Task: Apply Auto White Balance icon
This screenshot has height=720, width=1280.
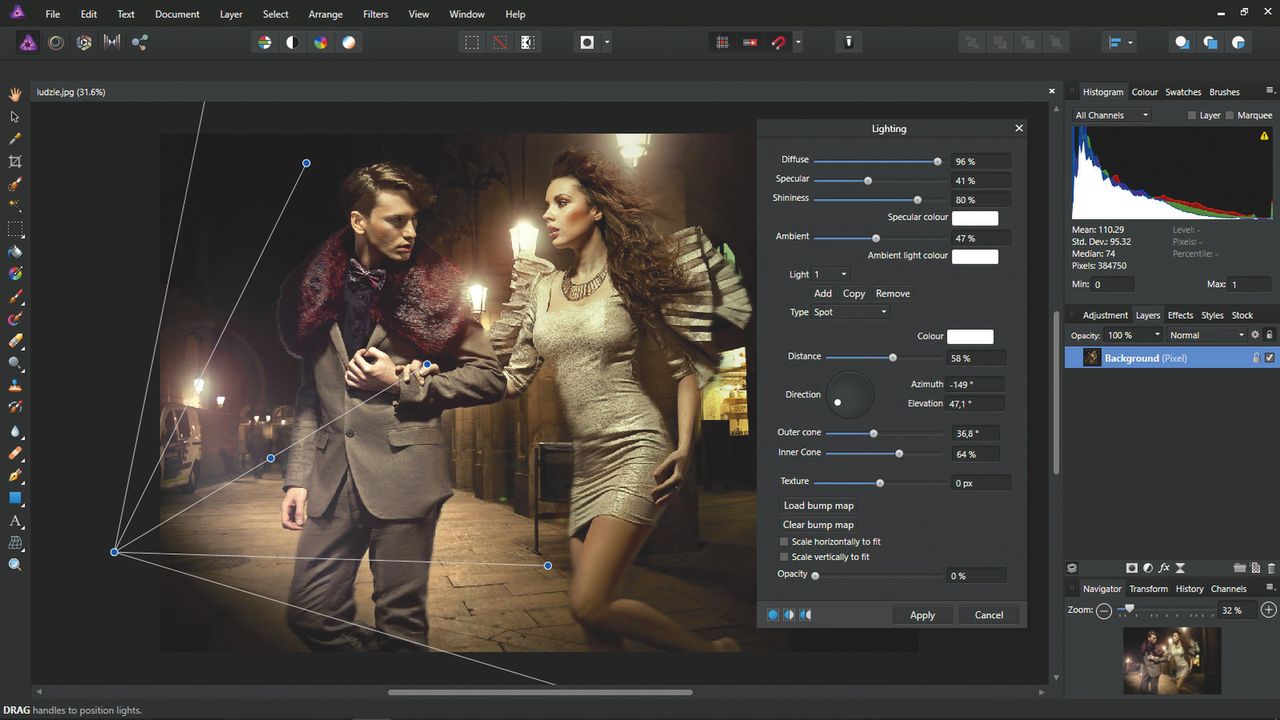Action: click(x=348, y=43)
